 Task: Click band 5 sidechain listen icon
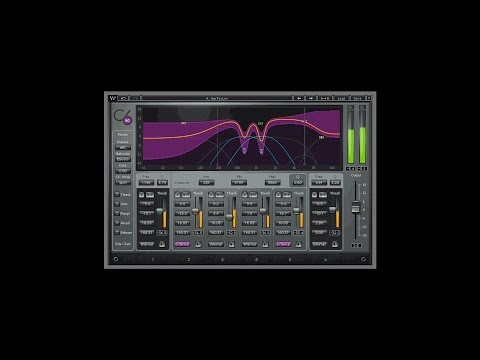point(299,244)
